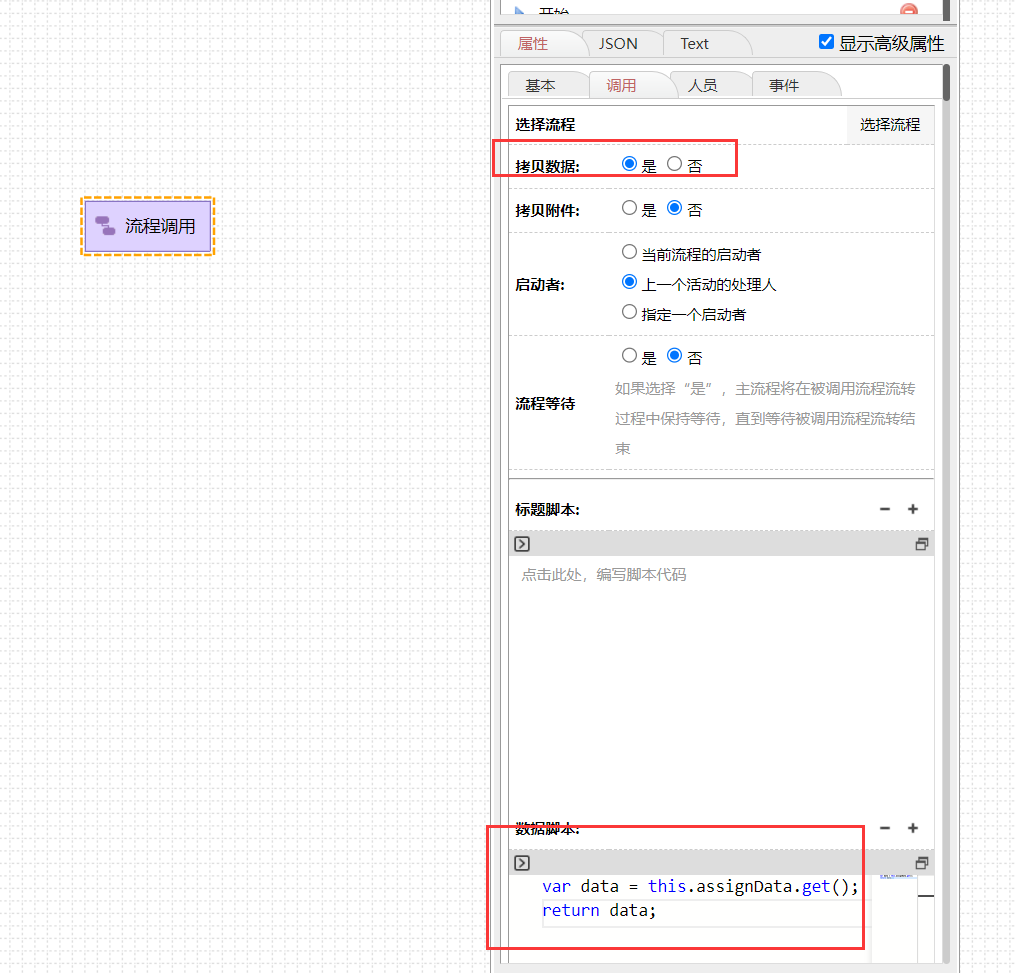Open the JSON tab

point(618,43)
